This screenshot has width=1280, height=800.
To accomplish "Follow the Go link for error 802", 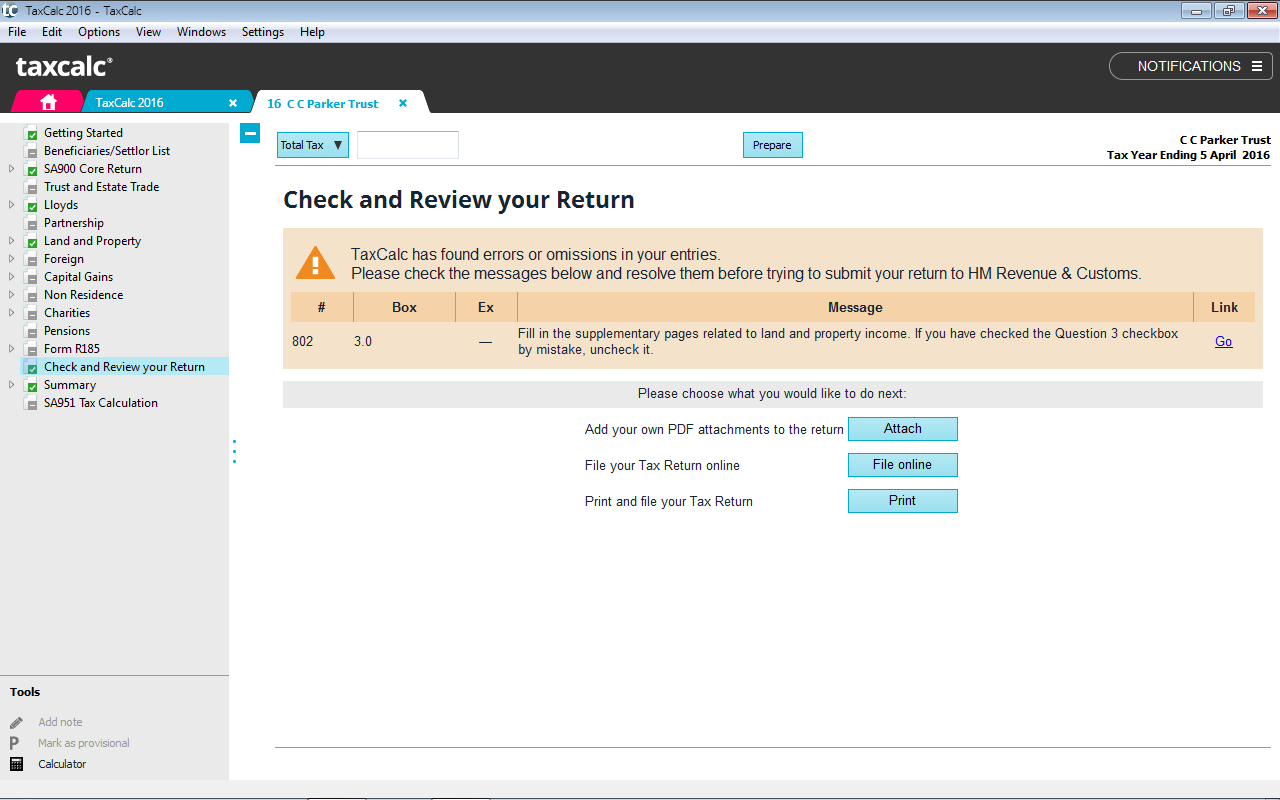I will point(1223,341).
